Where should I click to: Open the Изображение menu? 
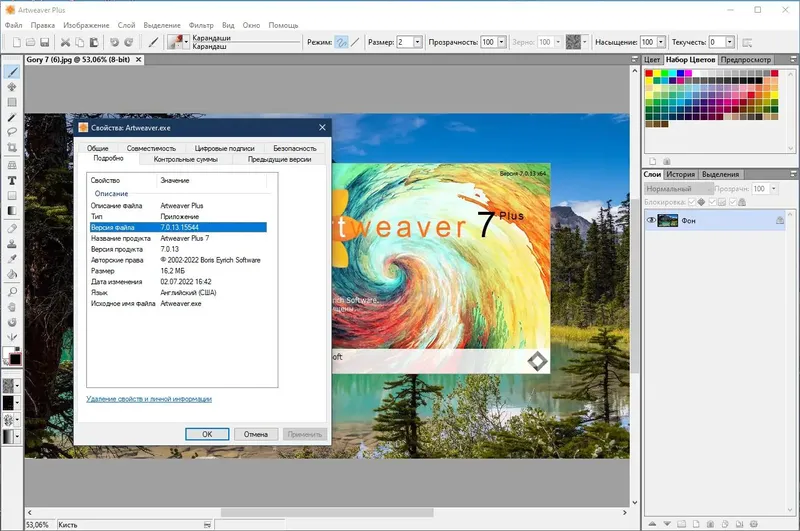(86, 25)
